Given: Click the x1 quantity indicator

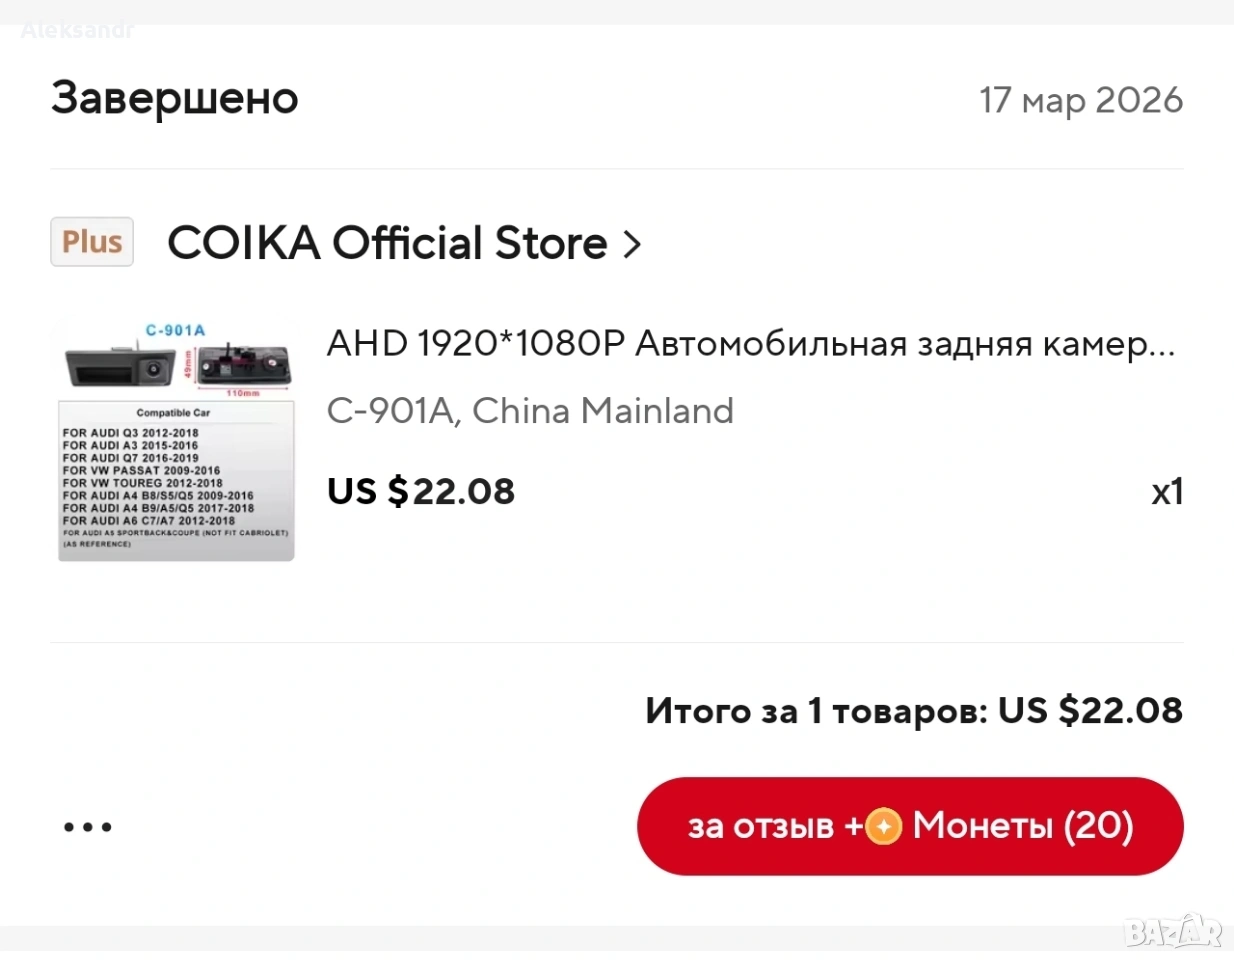Looking at the screenshot, I should click(1166, 491).
